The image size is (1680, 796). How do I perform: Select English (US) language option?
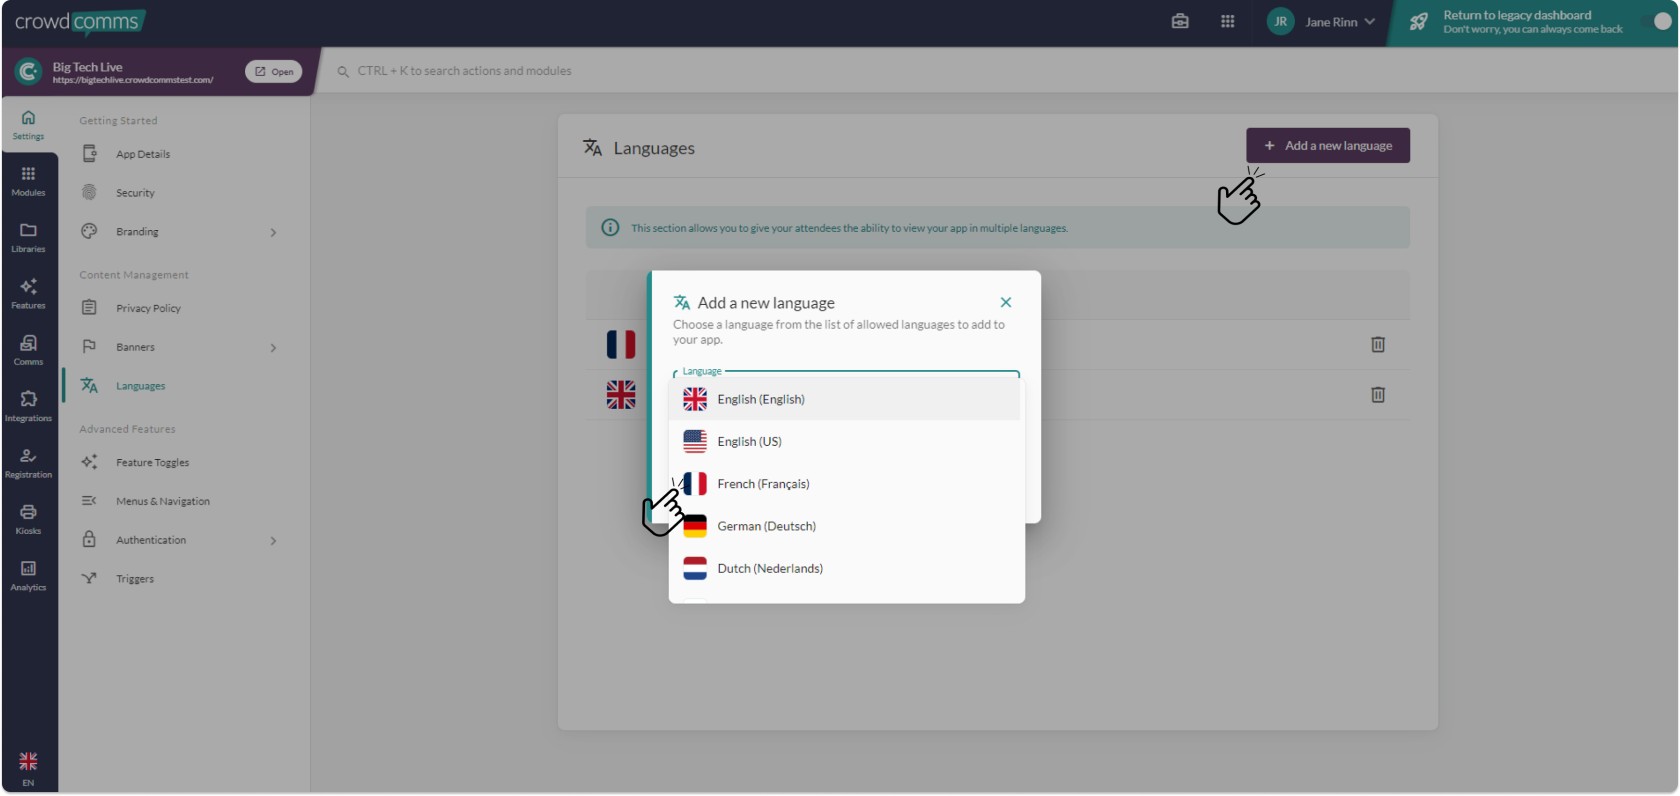click(749, 441)
